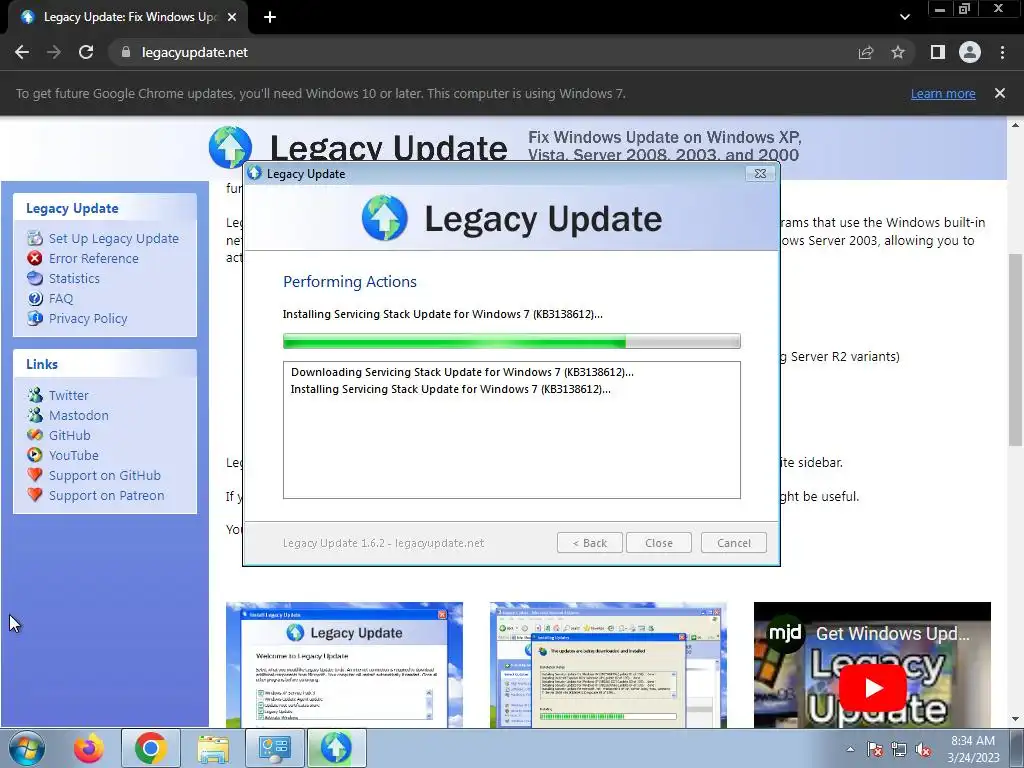View site information lock icon
Image resolution: width=1024 pixels, height=768 pixels.
[x=126, y=52]
